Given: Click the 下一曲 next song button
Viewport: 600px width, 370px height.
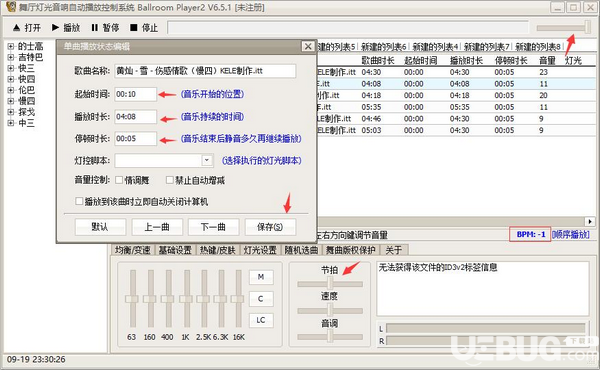Looking at the screenshot, I should coord(214,227).
